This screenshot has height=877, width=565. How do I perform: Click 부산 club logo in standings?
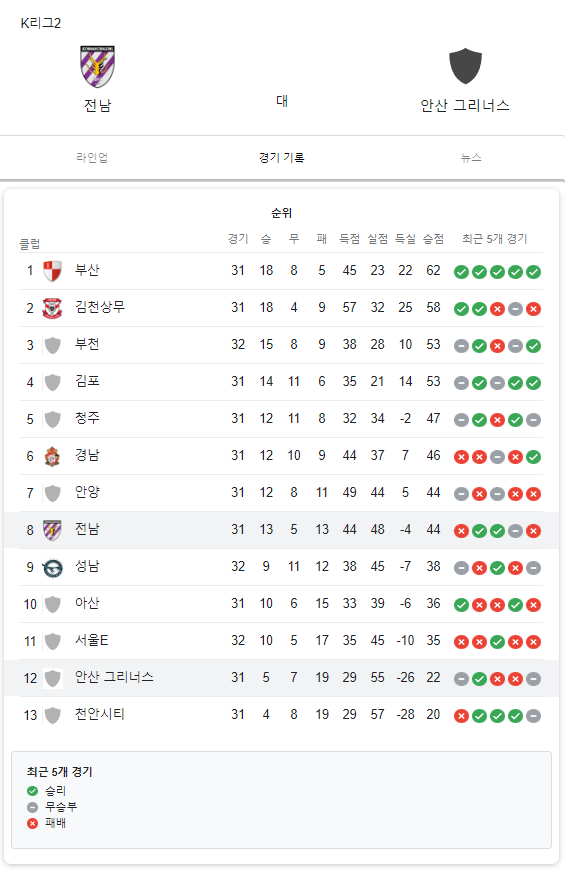tap(53, 271)
